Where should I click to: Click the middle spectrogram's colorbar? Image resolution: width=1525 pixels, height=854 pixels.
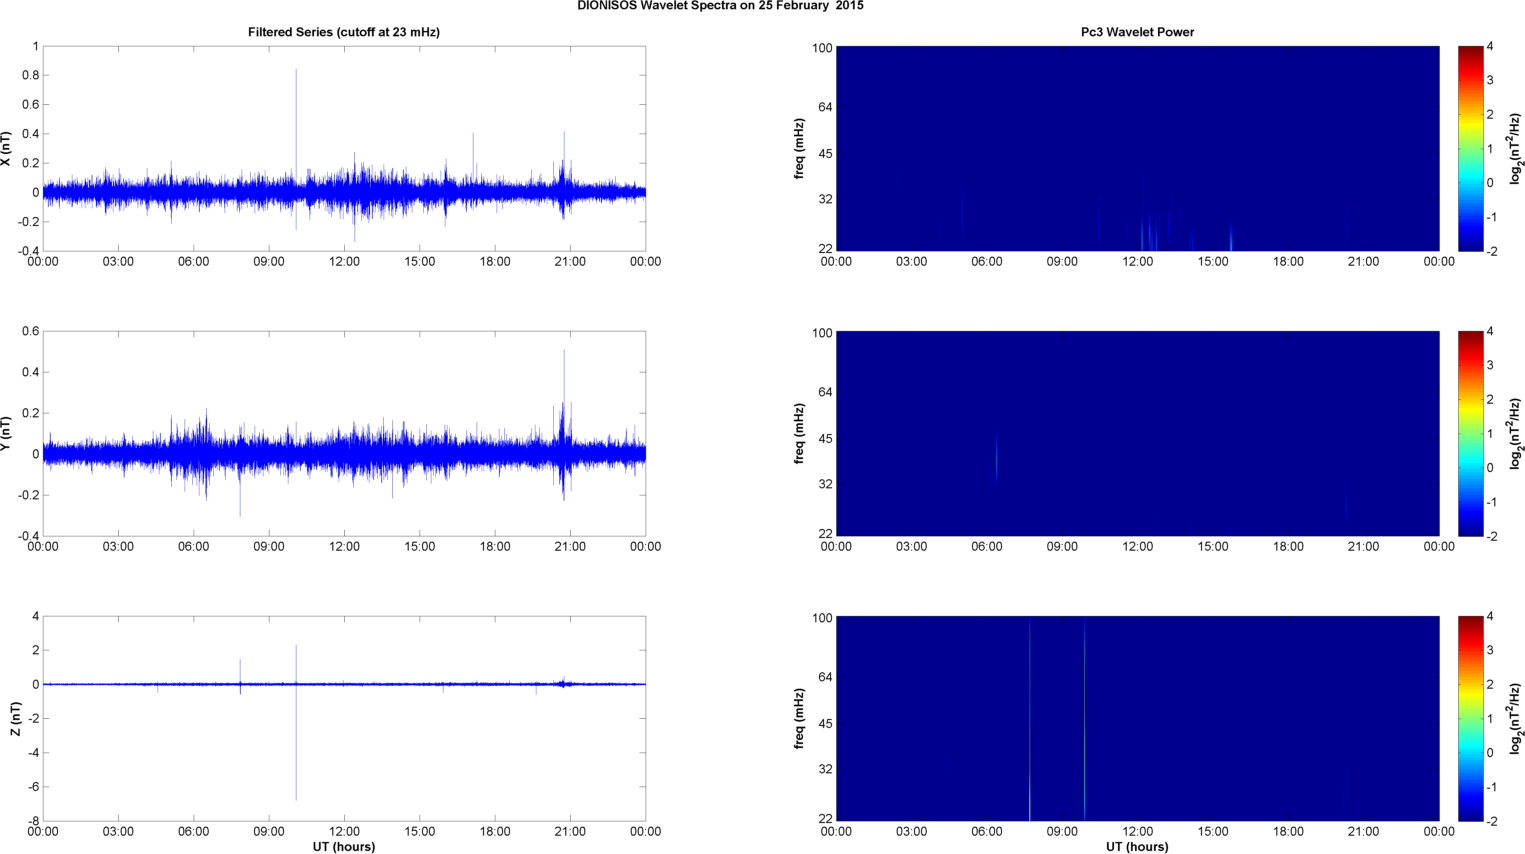pos(1470,433)
